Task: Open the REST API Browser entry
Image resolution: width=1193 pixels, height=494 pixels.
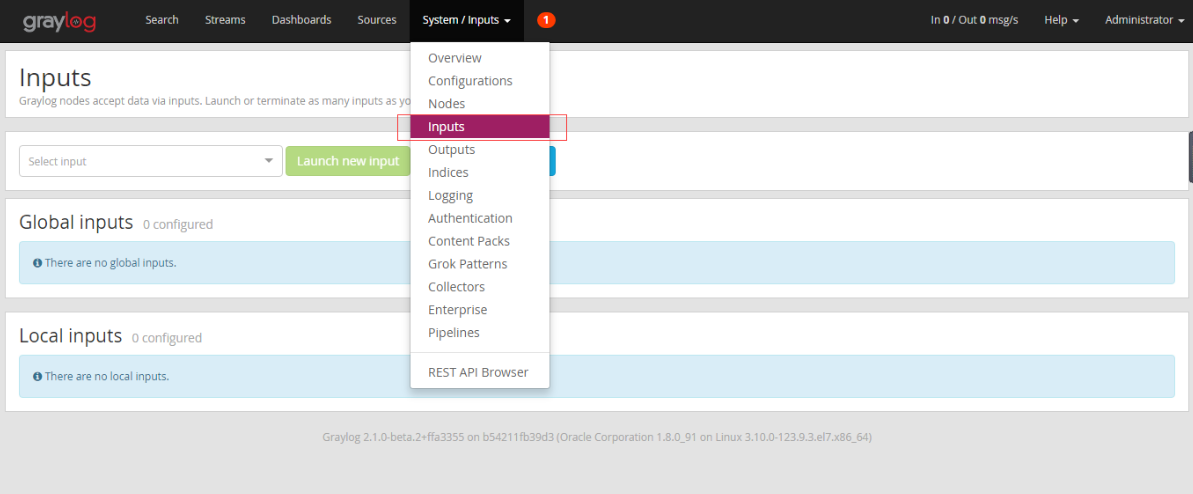Action: (480, 372)
